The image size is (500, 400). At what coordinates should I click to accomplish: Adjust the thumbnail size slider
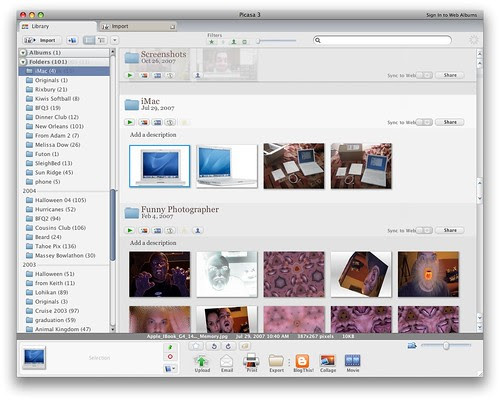coord(446,346)
